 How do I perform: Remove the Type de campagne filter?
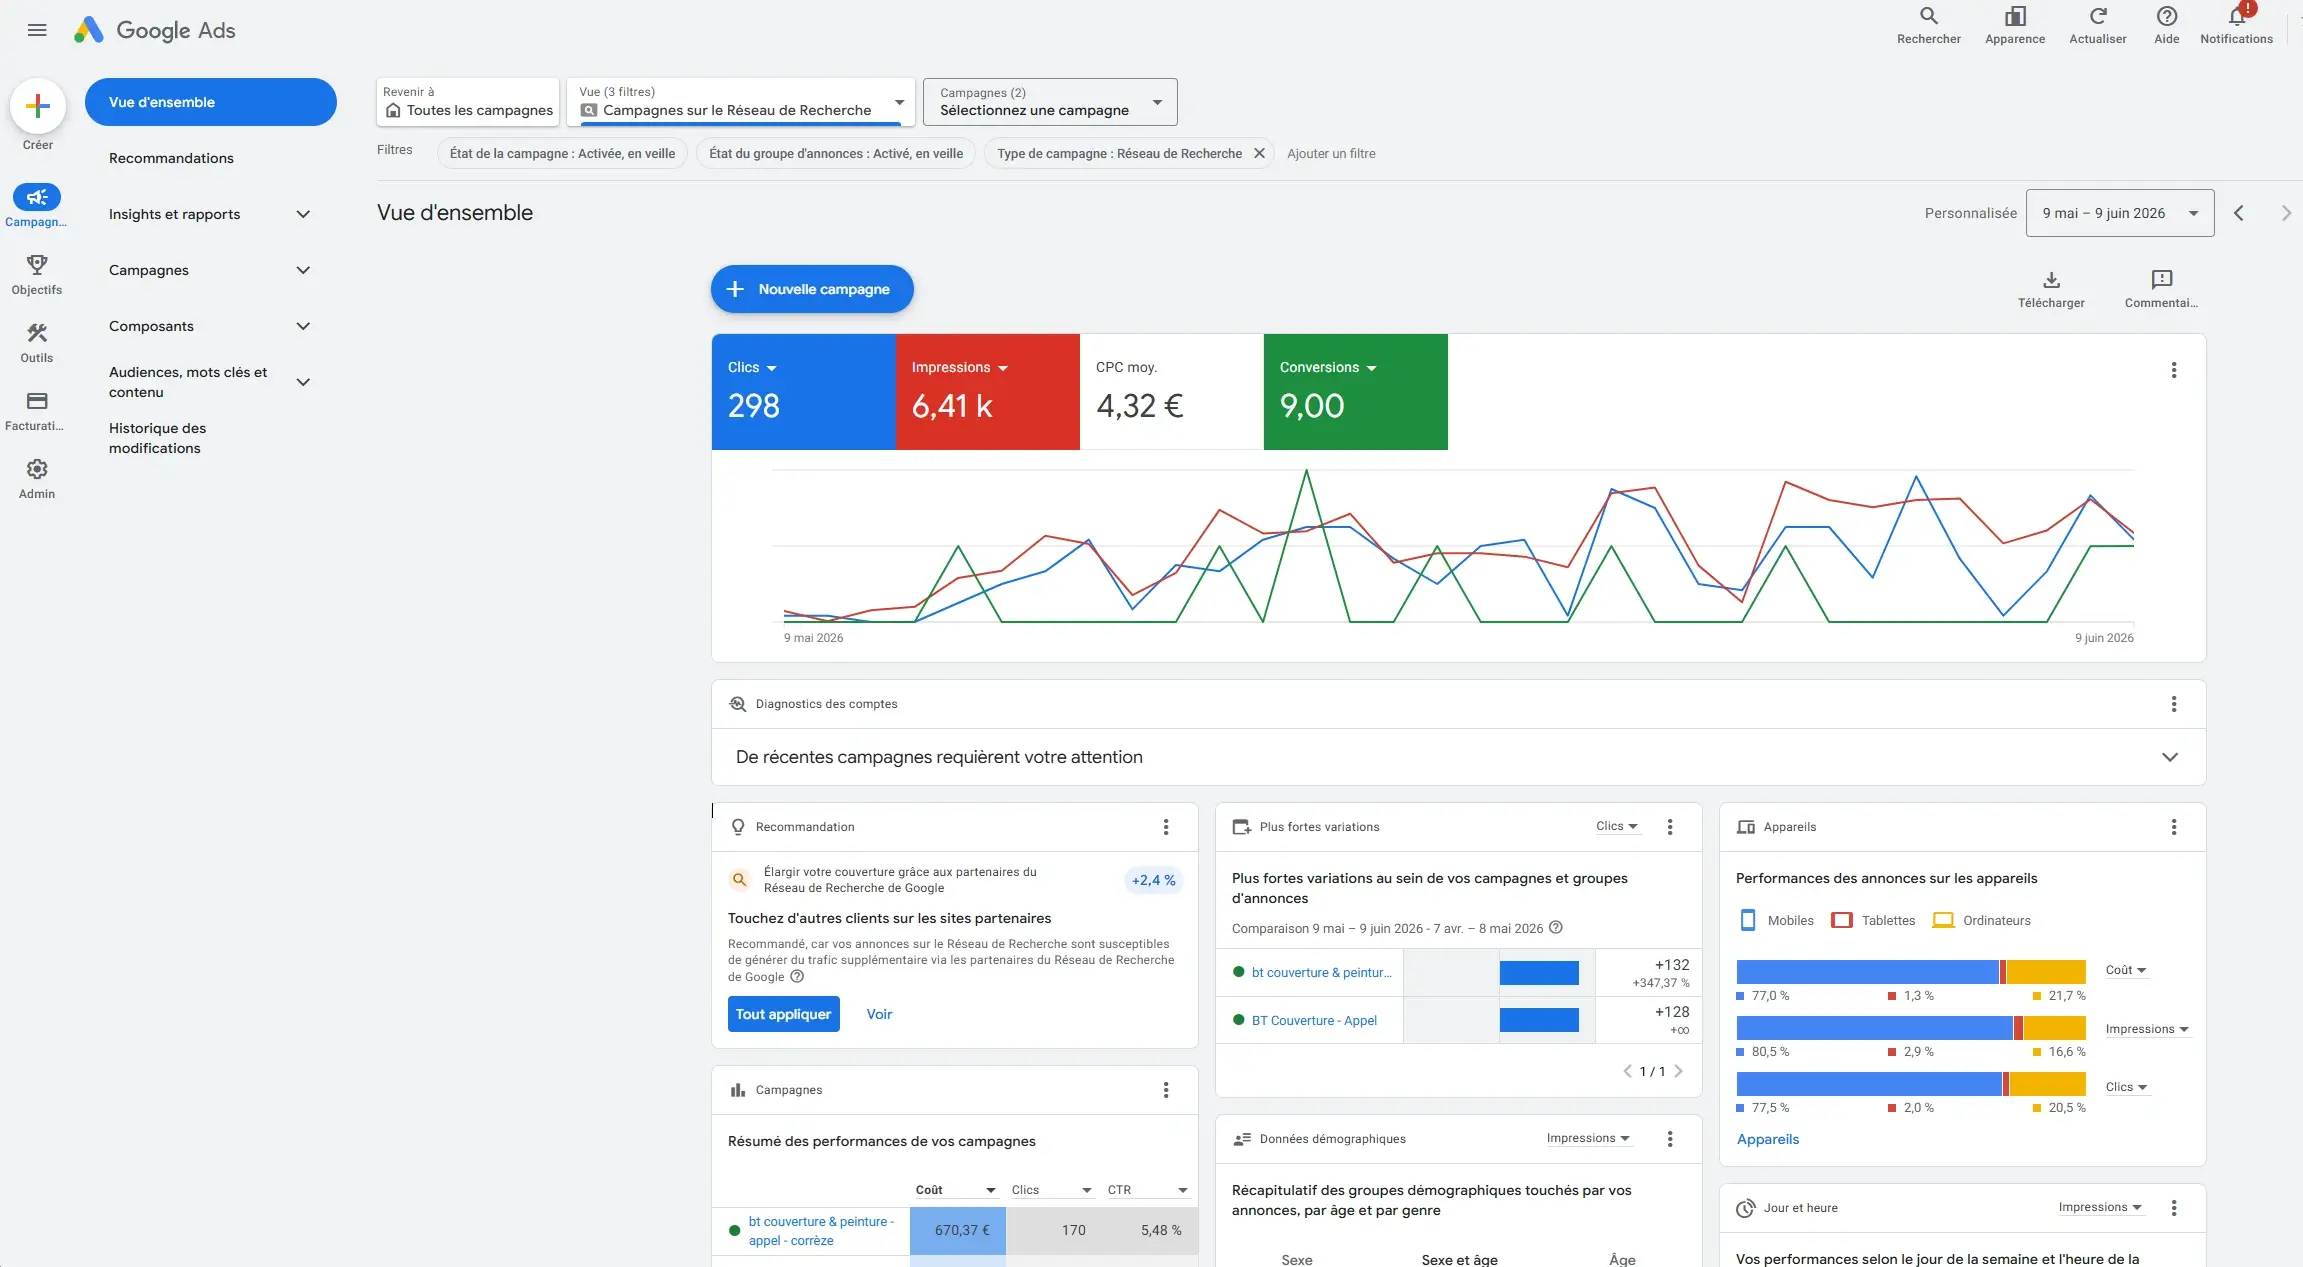(1260, 153)
